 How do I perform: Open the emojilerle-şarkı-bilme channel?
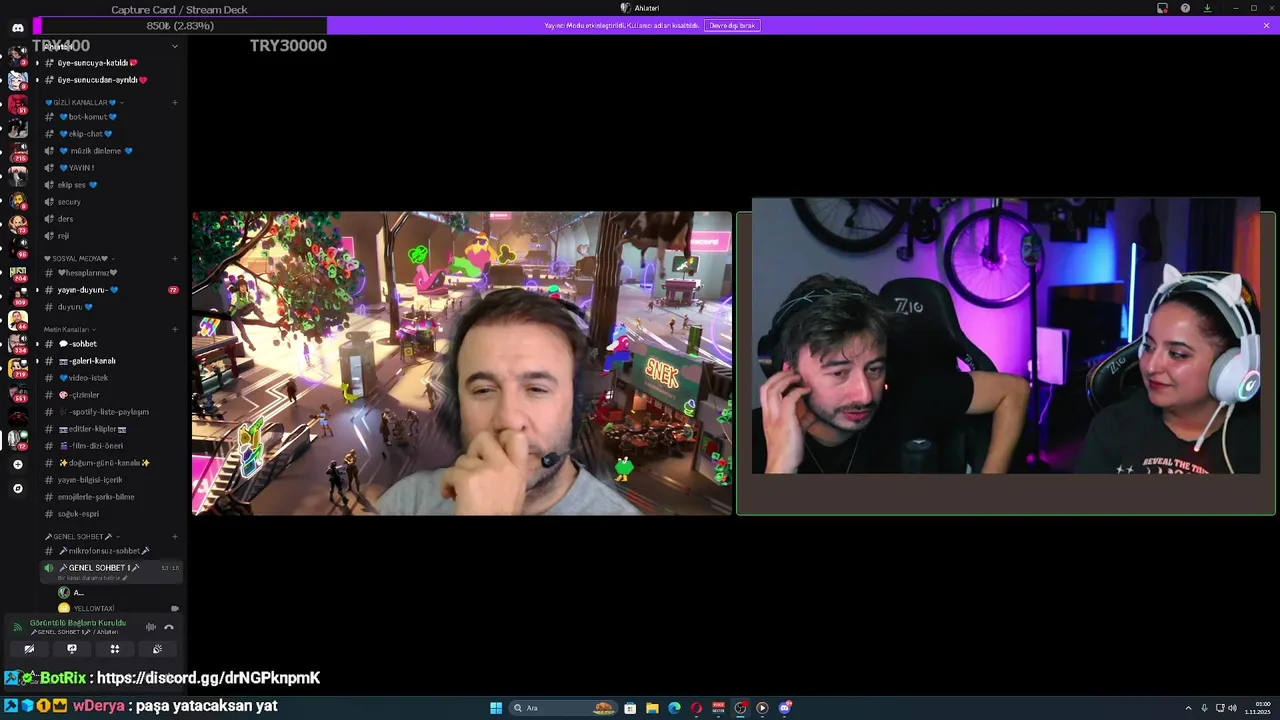110,497
